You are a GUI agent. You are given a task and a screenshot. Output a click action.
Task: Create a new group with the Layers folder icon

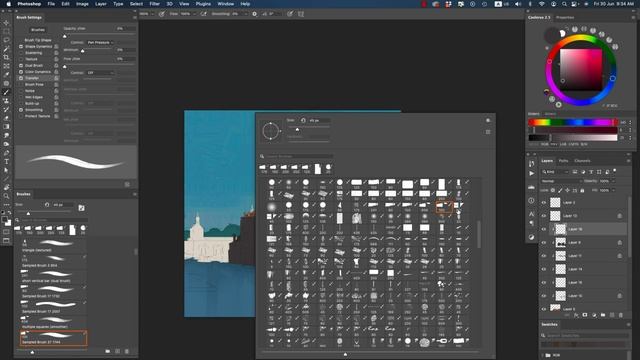point(603,315)
